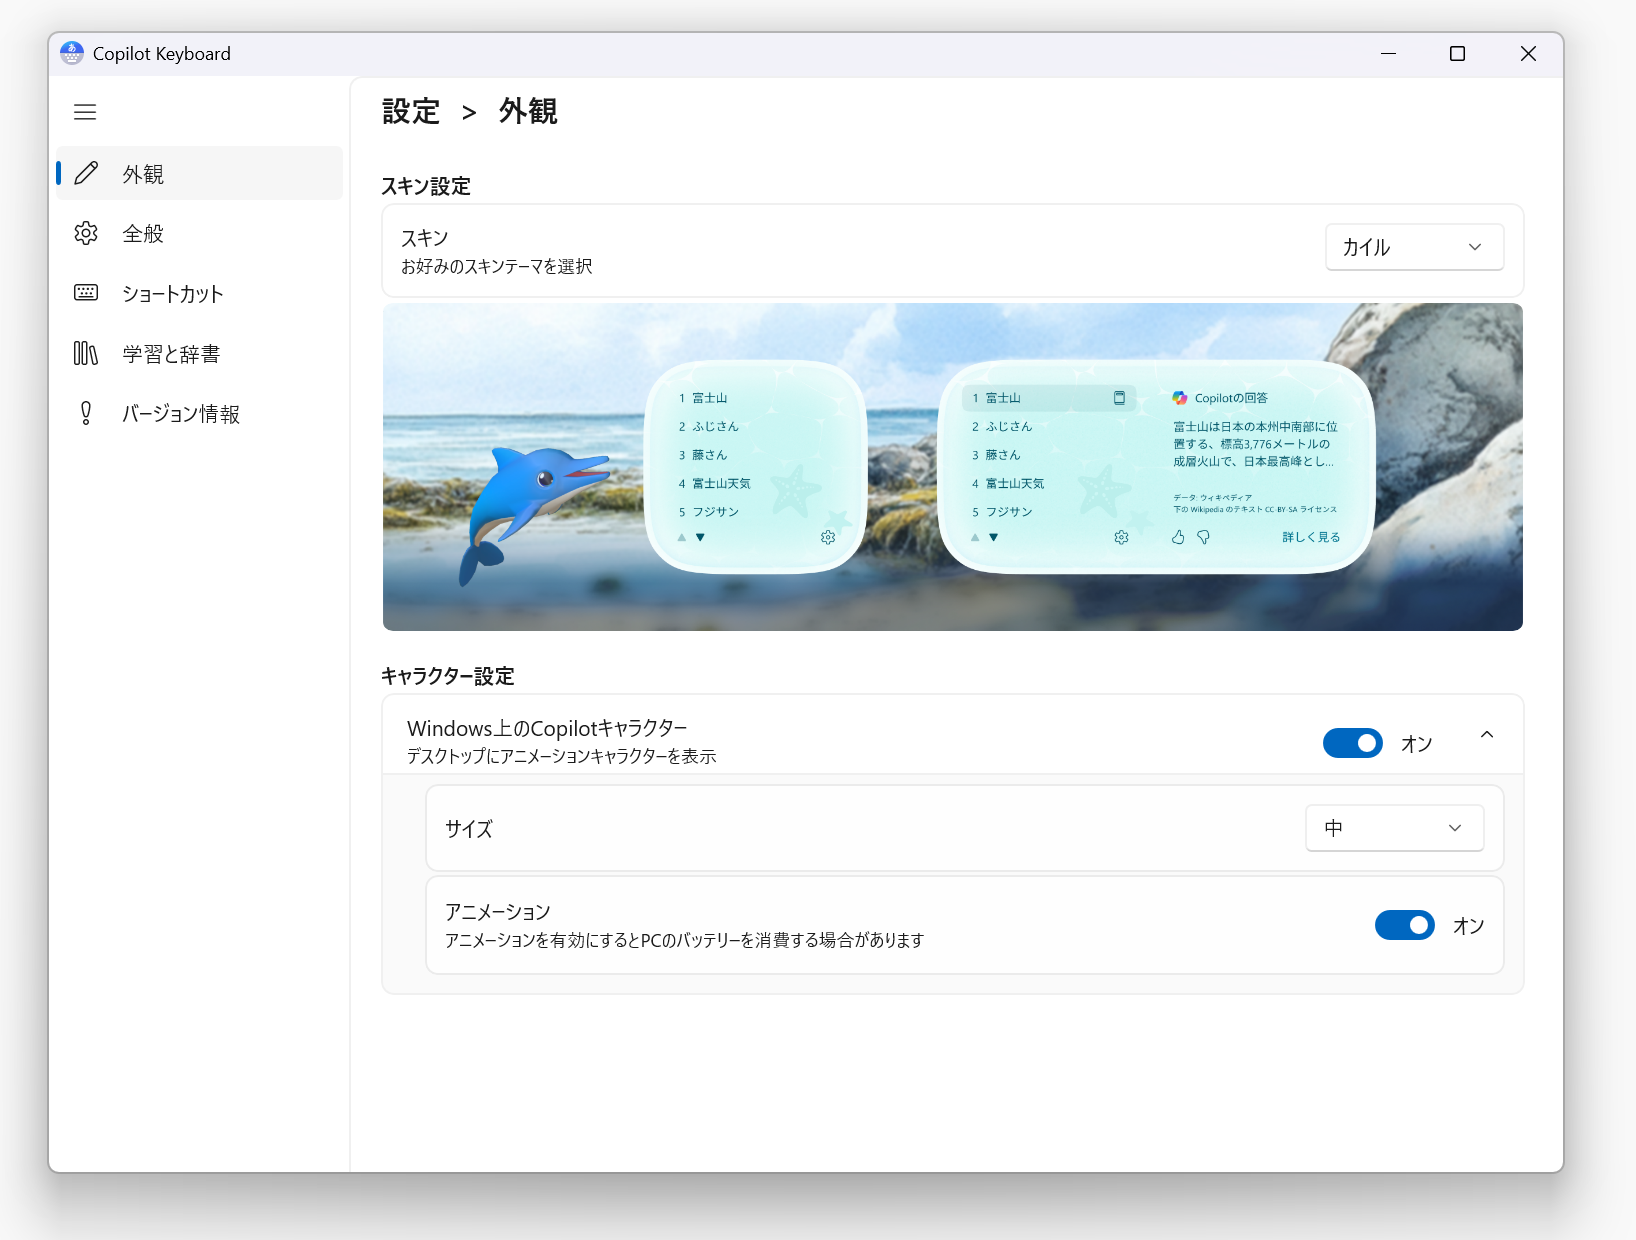
Task: Click the thumbs-up icon in preview
Action: [x=1178, y=537]
